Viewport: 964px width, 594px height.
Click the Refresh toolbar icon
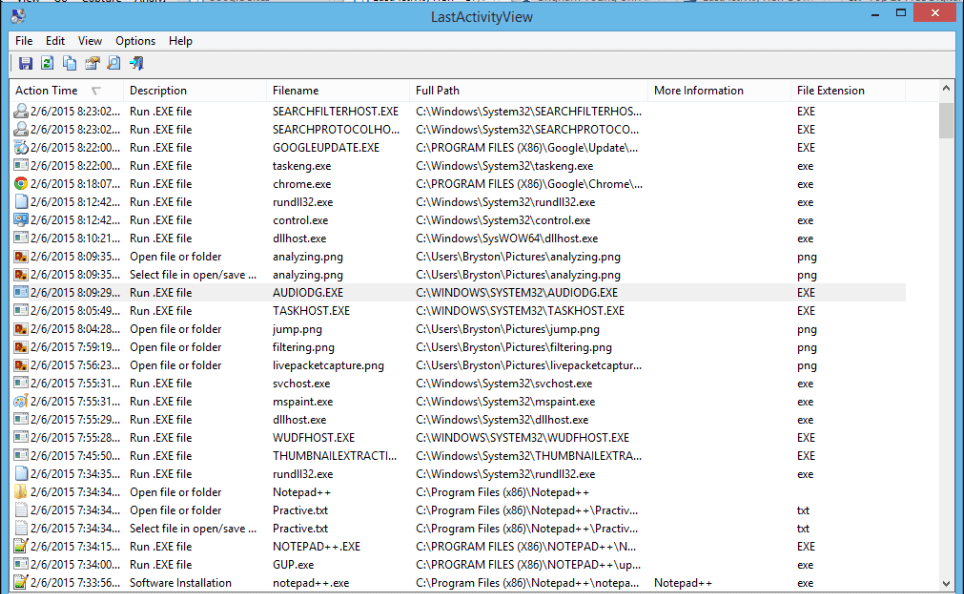(47, 63)
